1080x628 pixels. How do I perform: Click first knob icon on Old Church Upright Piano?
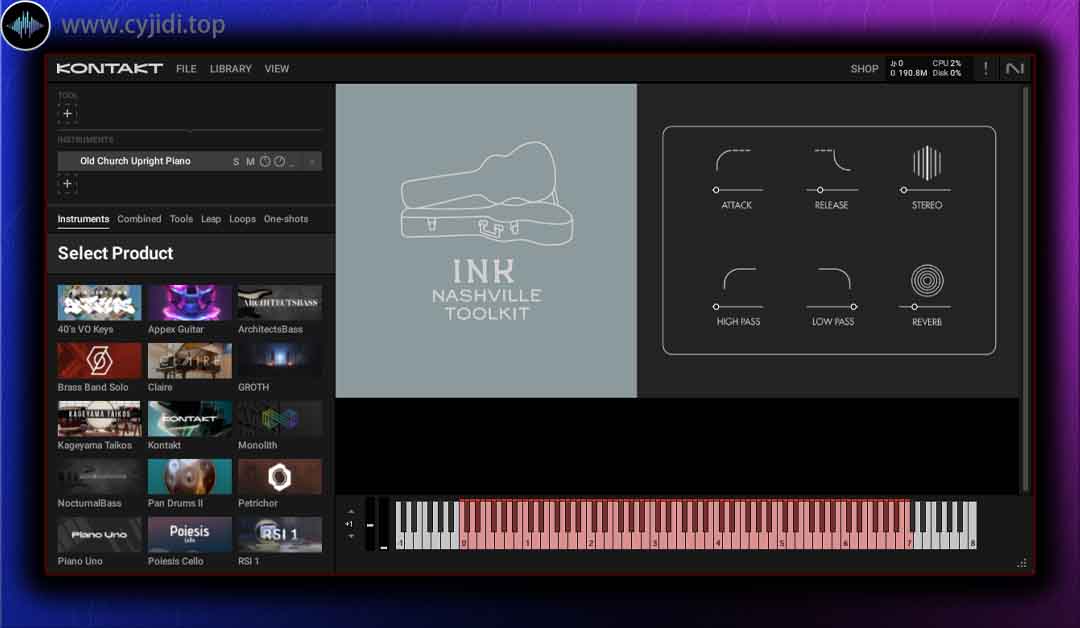[x=265, y=161]
